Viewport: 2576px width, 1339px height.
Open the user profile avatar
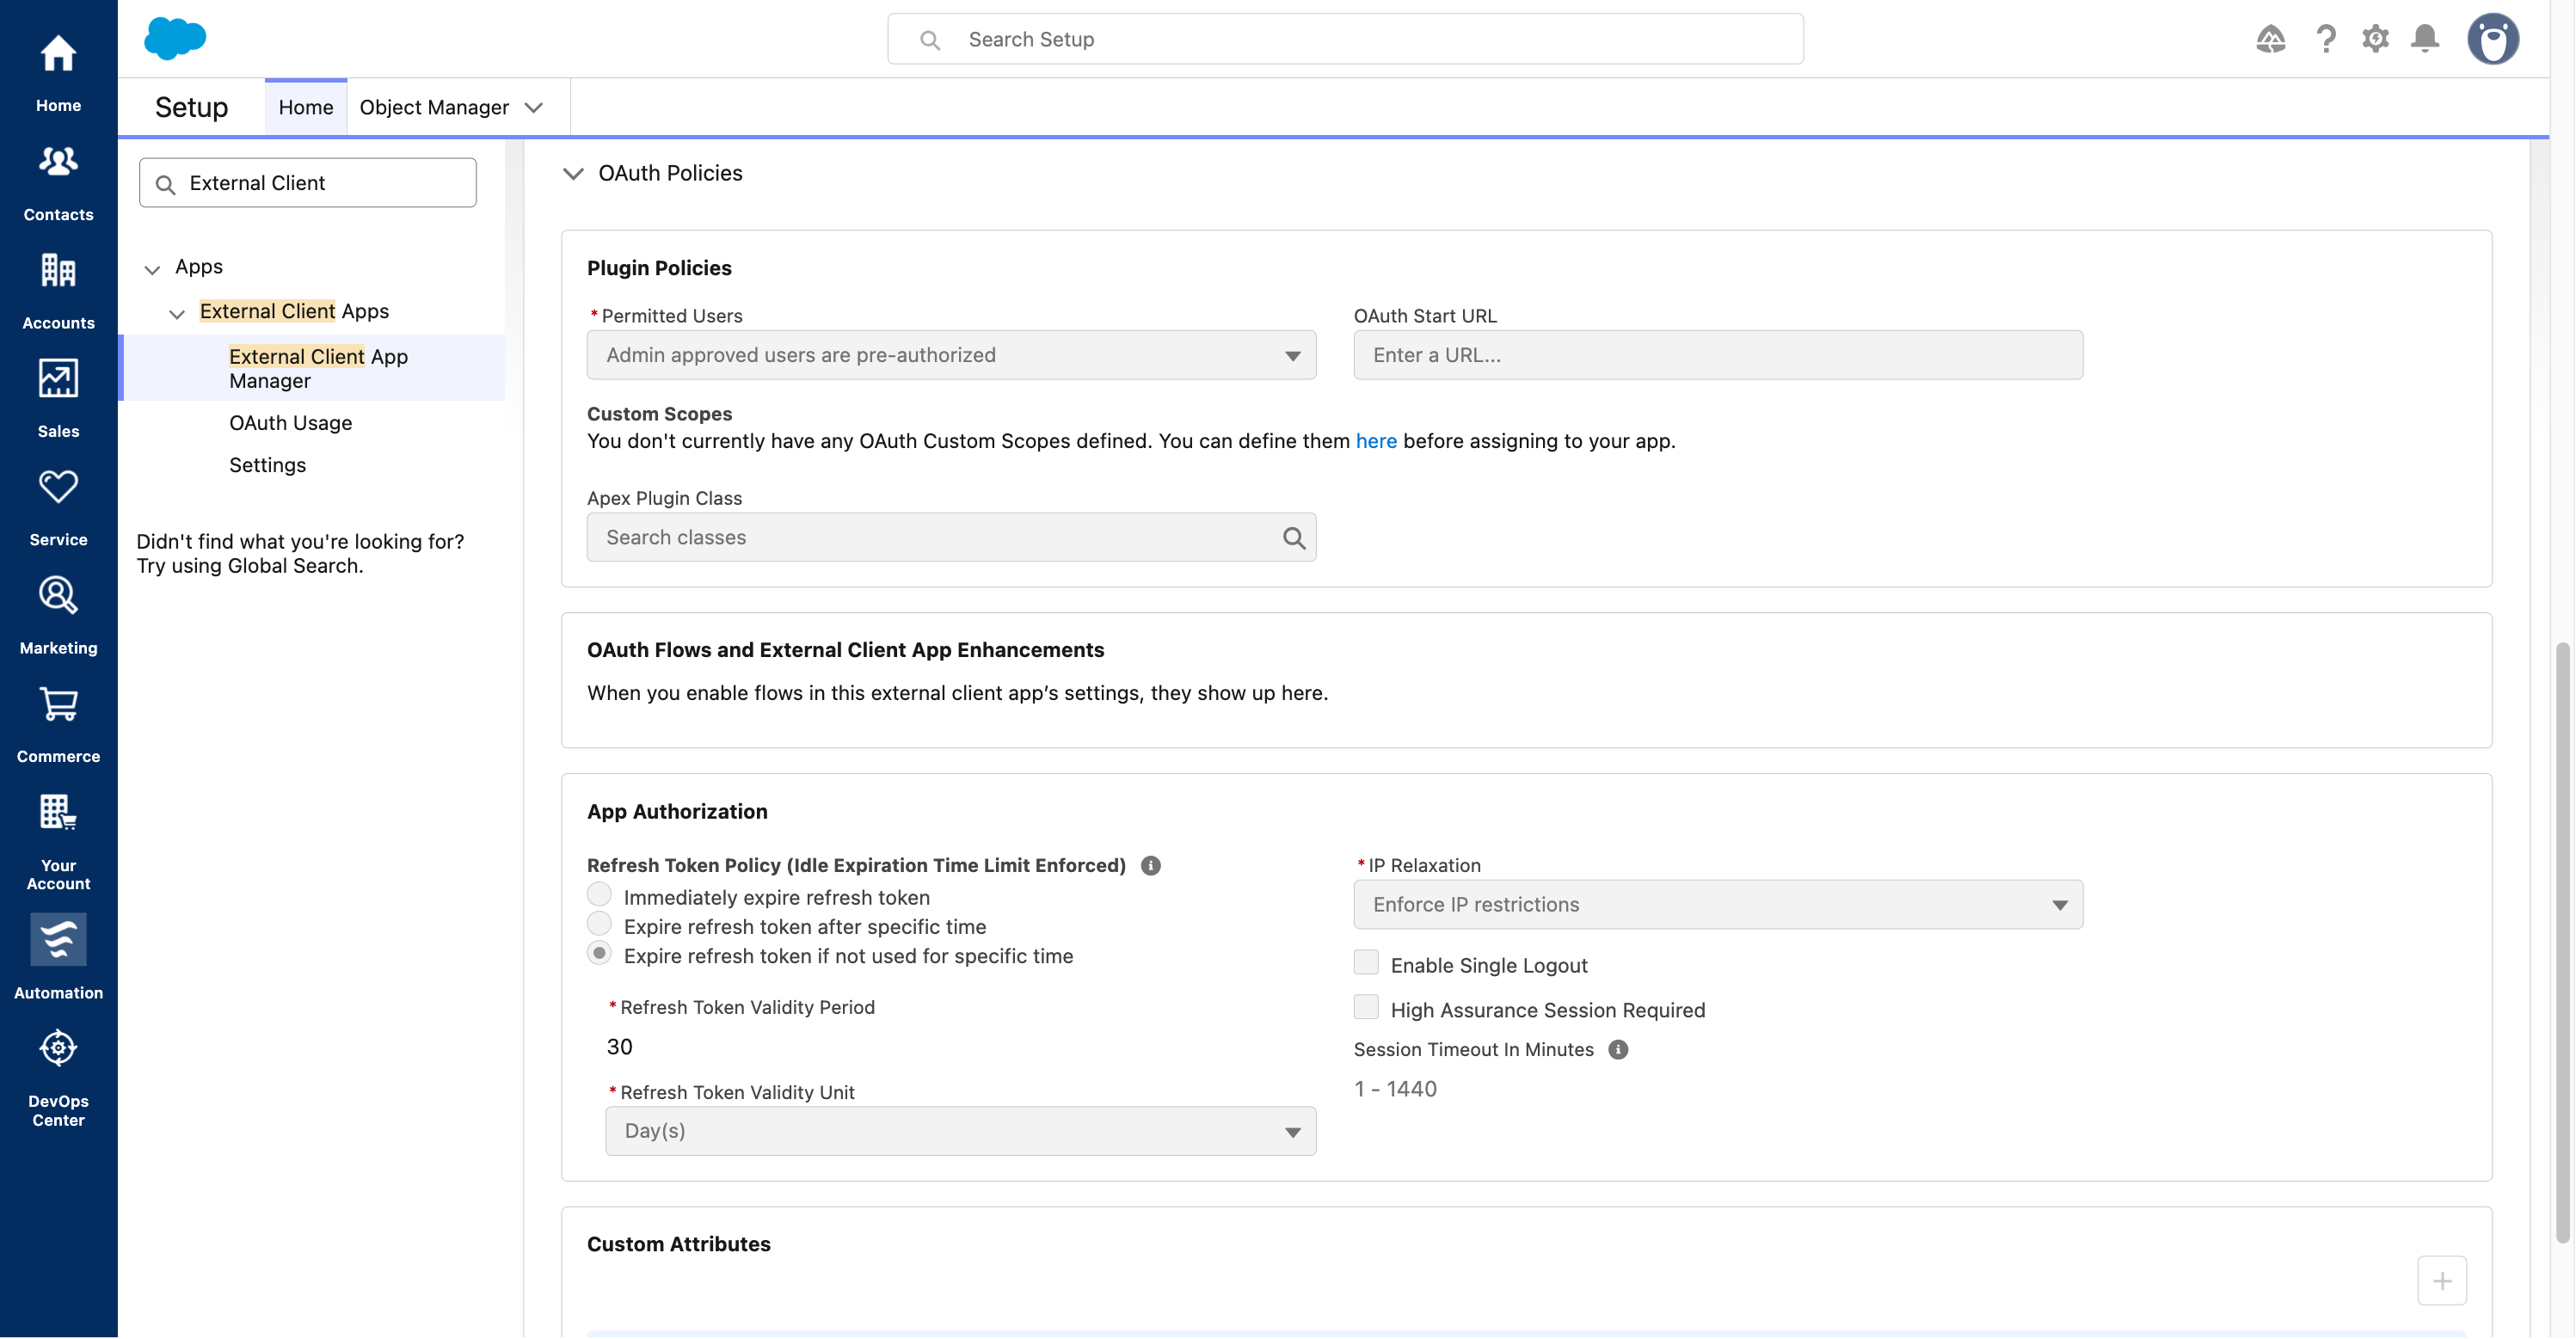coord(2492,39)
